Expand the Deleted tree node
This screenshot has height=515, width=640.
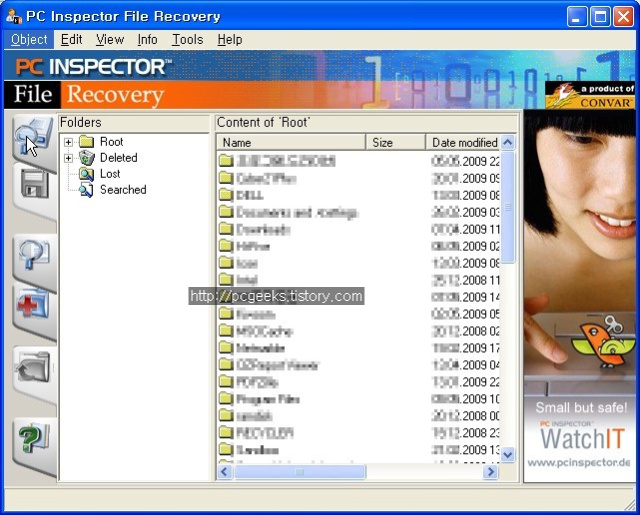point(69,158)
